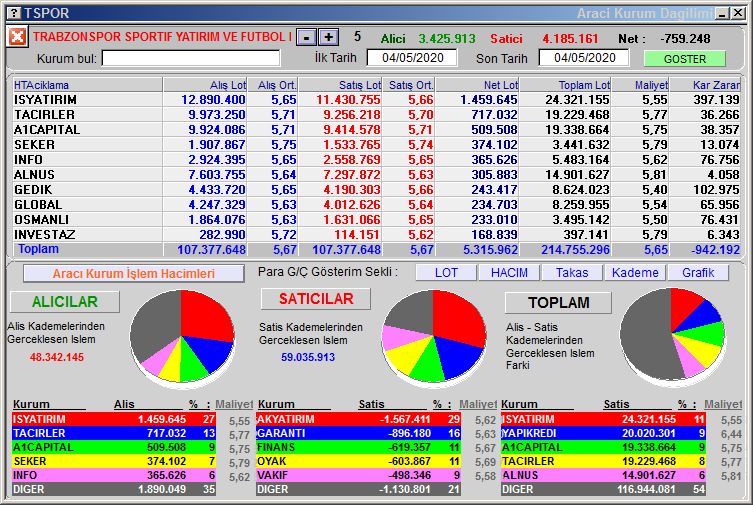Decrease the count with the minus button
The height and width of the screenshot is (505, 753).
306,37
